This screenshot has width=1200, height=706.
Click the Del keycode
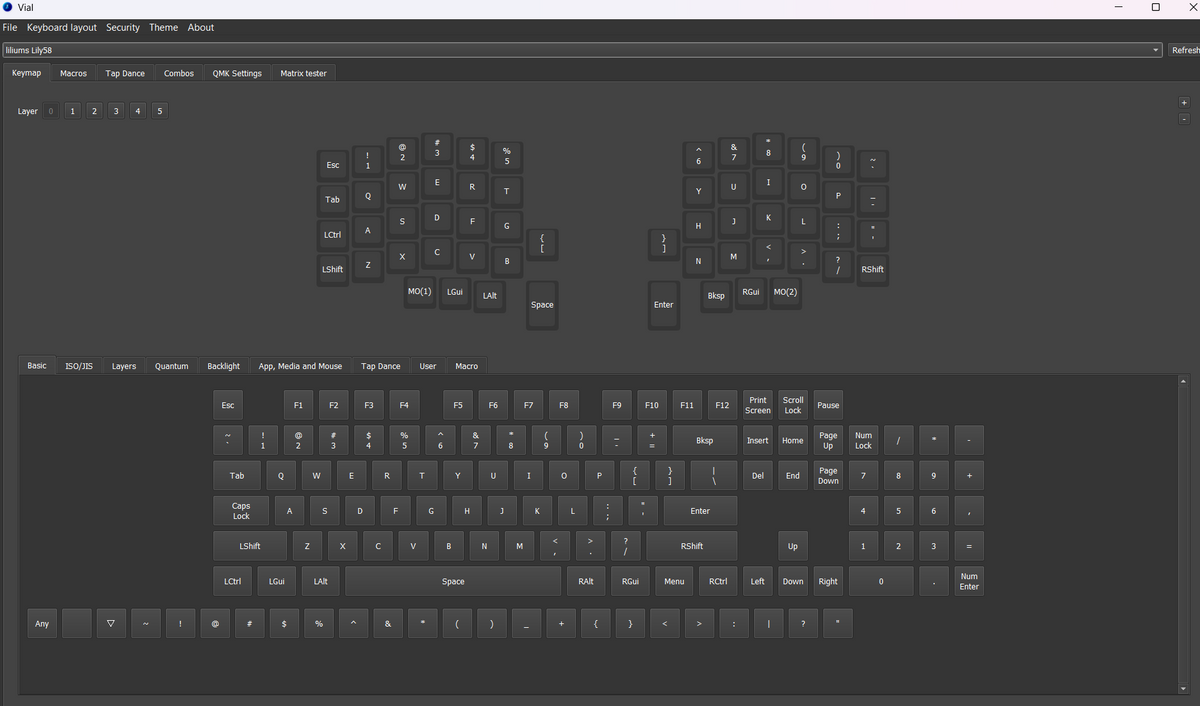[x=758, y=476]
